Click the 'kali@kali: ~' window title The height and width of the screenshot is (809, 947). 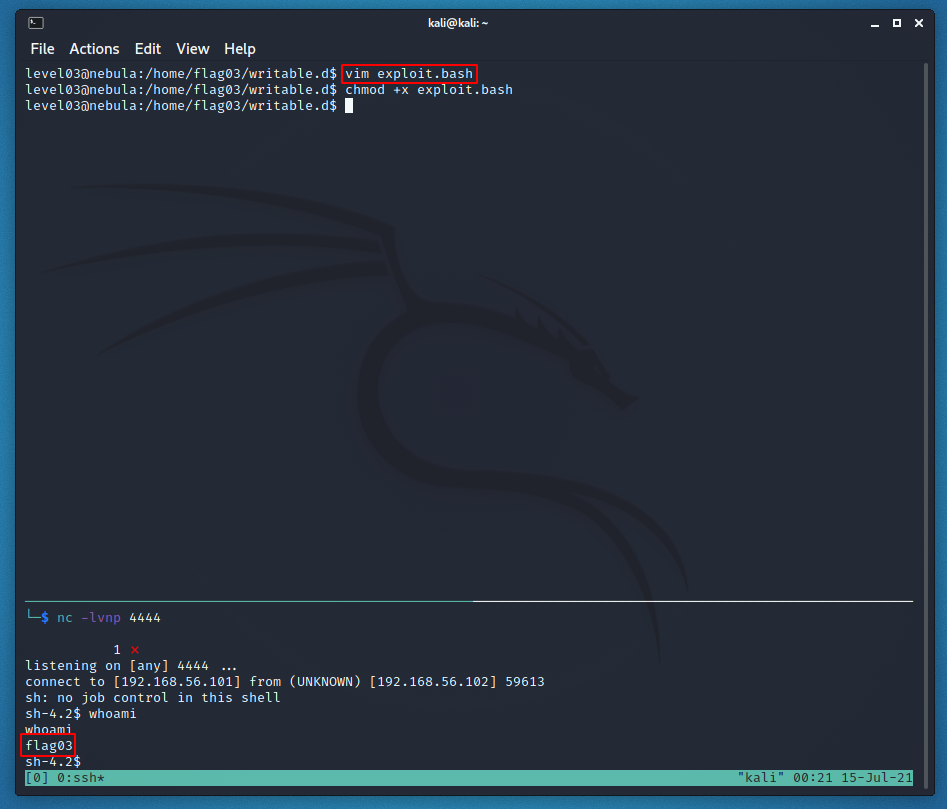[x=458, y=23]
